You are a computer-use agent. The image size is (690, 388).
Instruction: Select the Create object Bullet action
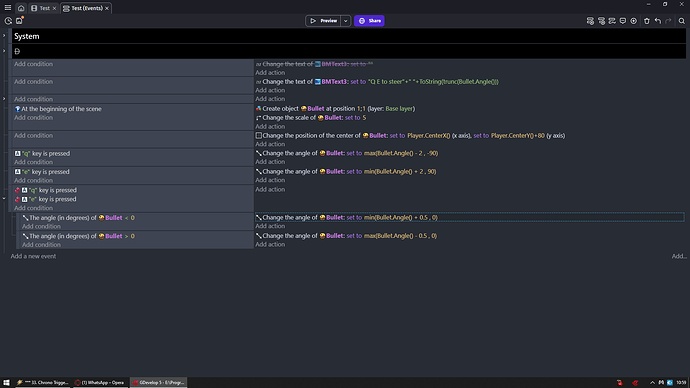click(335, 109)
